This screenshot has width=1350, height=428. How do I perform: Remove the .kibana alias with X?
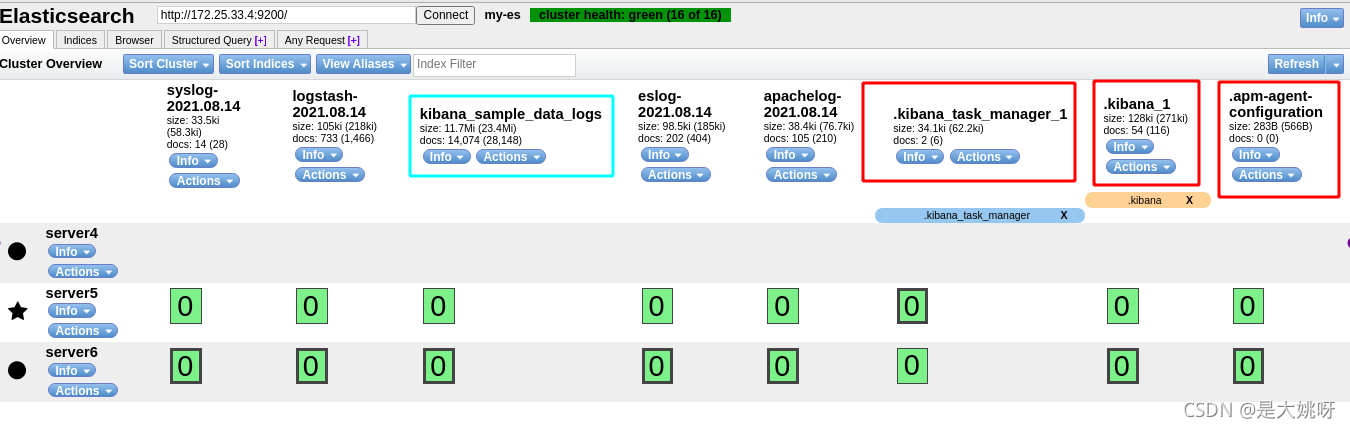(x=1189, y=200)
